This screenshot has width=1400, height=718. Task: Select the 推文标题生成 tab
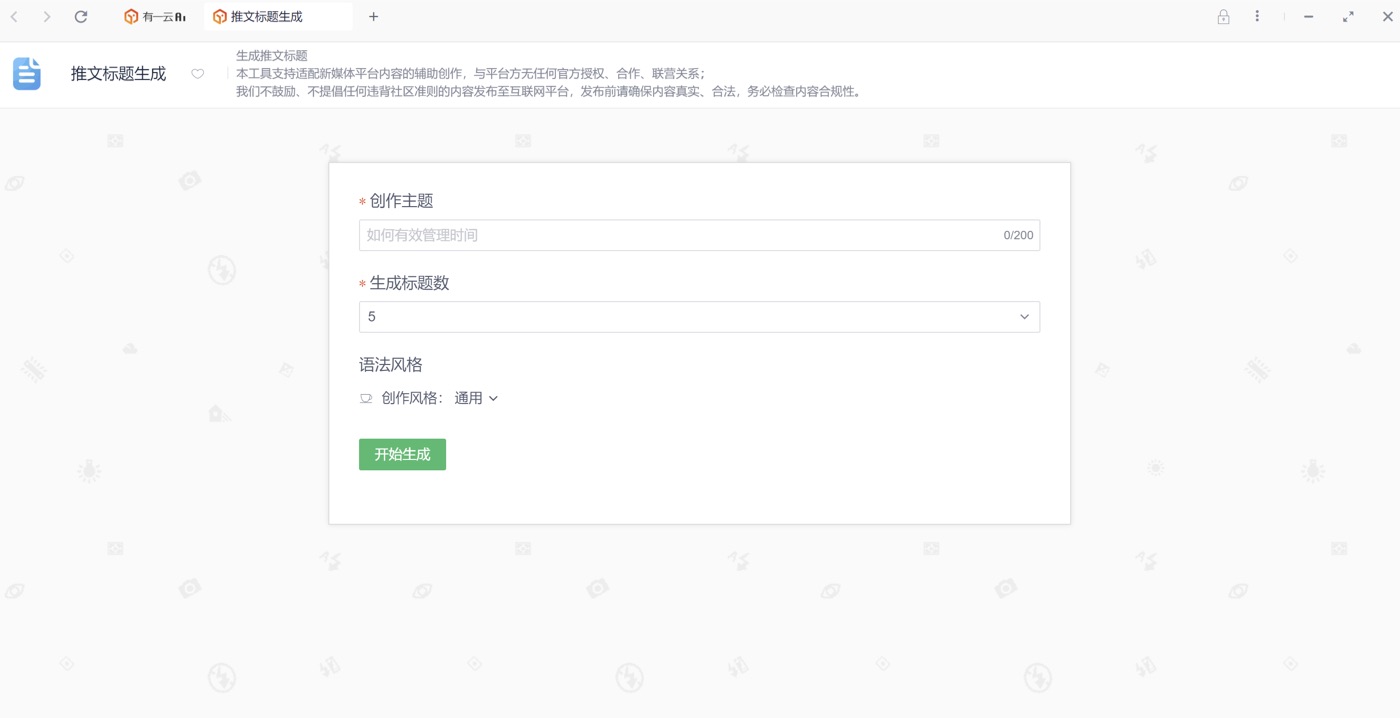278,17
